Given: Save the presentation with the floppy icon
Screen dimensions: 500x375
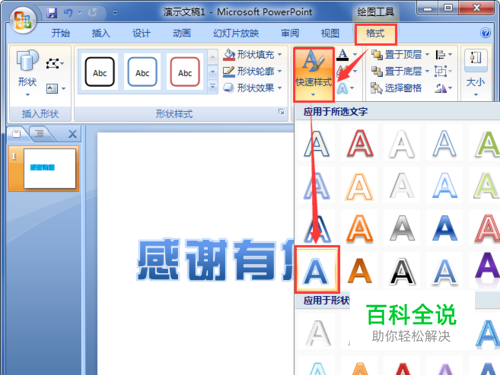Looking at the screenshot, I should click(x=51, y=13).
